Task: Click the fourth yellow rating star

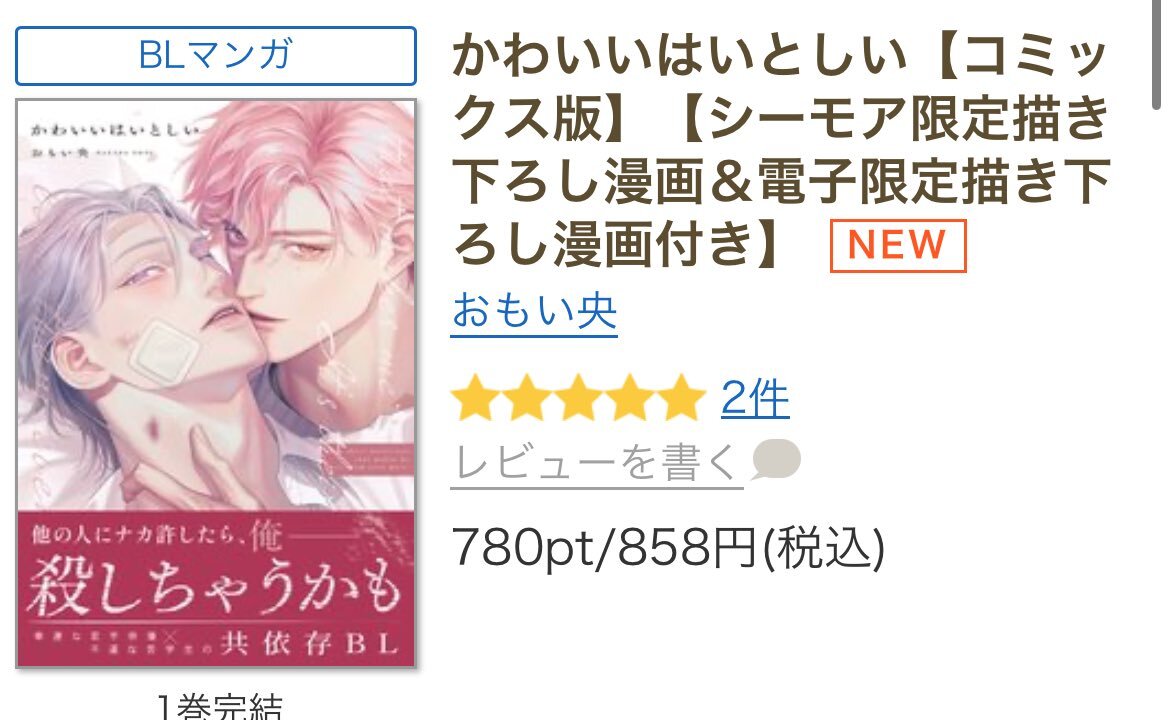Action: click(630, 398)
